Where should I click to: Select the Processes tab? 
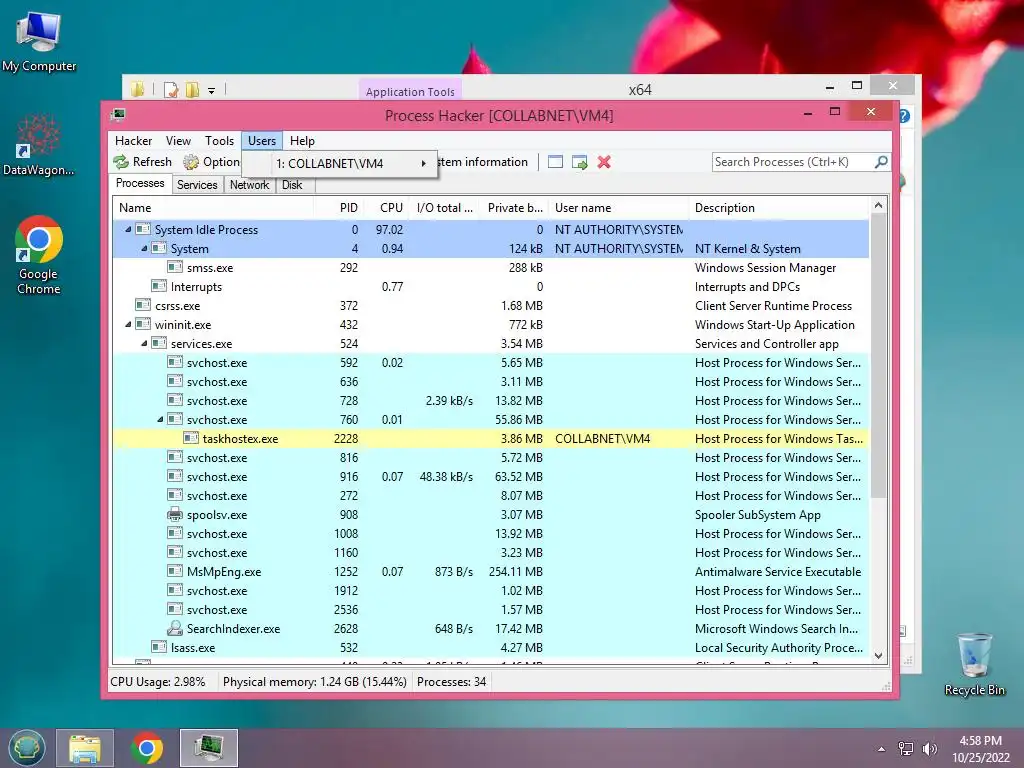click(140, 184)
